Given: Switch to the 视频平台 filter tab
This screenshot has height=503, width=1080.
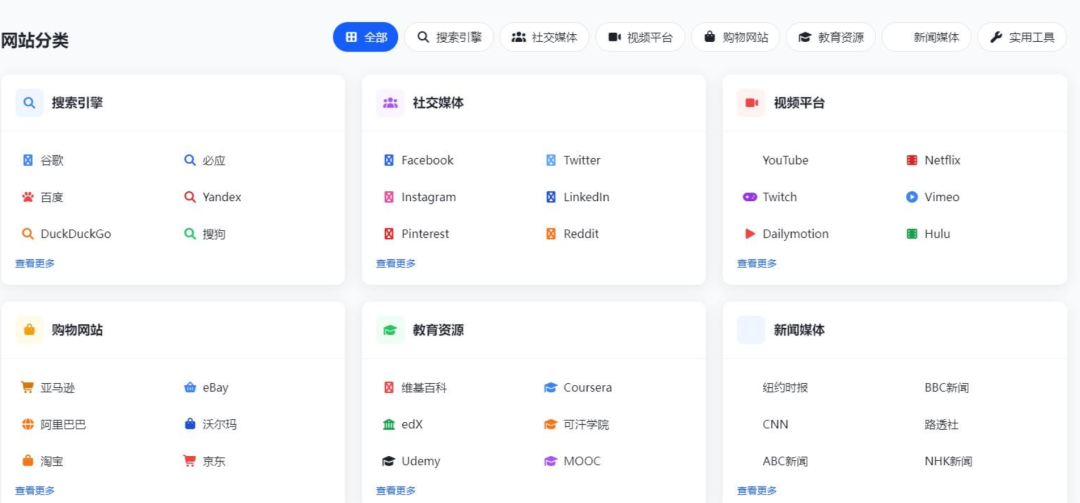Looking at the screenshot, I should tap(640, 37).
